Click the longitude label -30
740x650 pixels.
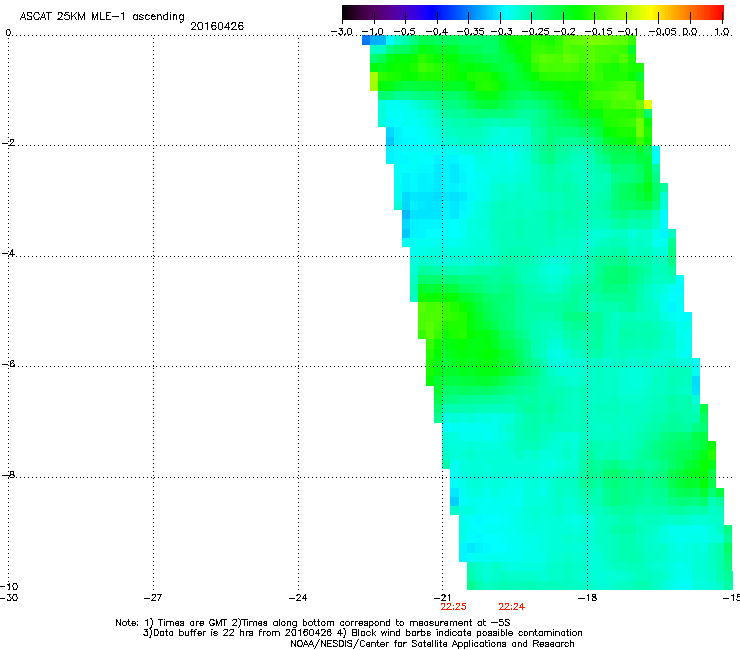click(9, 597)
